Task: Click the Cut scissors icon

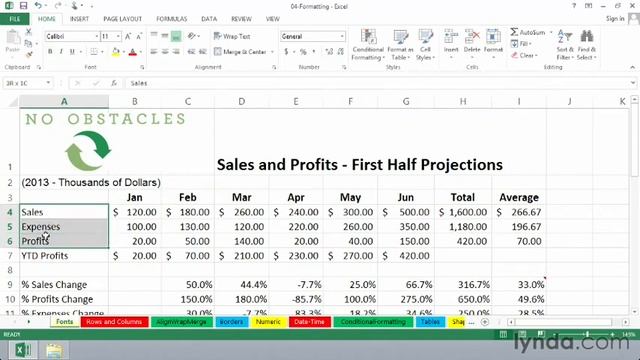Action: (x=28, y=31)
